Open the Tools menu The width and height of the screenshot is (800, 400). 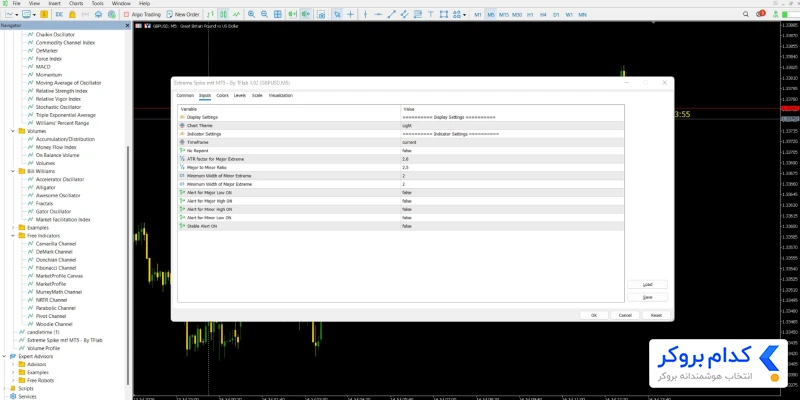pos(97,3)
